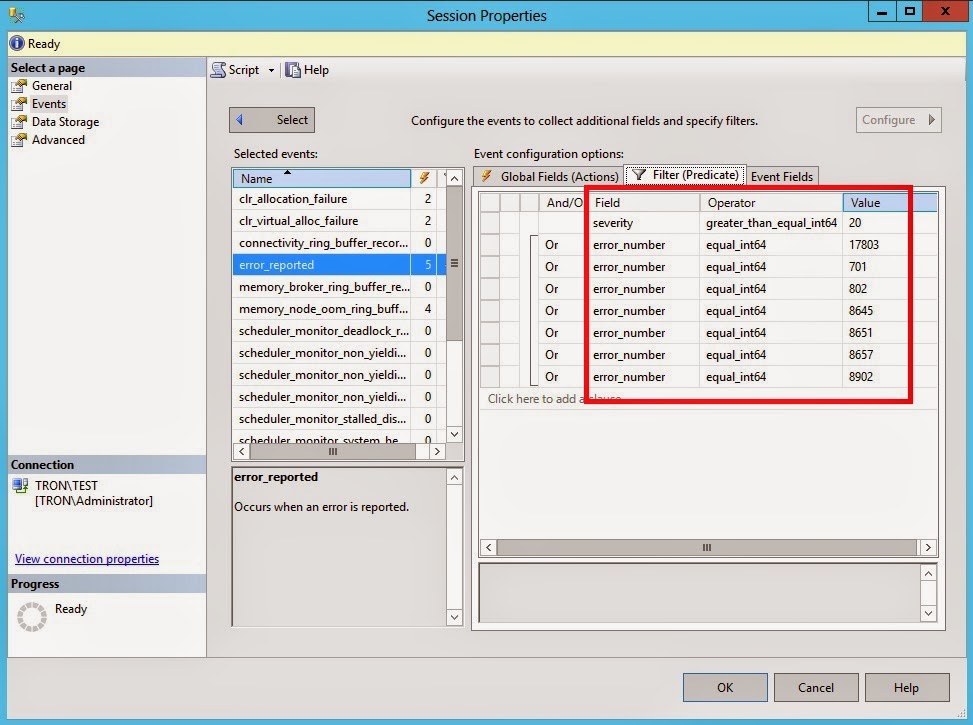973x725 pixels.
Task: Sort events by Name column header
Action: click(x=321, y=178)
